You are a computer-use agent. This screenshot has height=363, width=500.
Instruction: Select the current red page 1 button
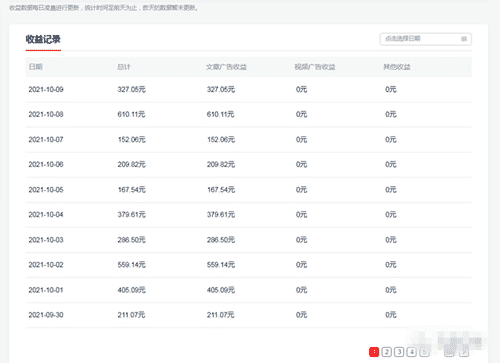[374, 352]
